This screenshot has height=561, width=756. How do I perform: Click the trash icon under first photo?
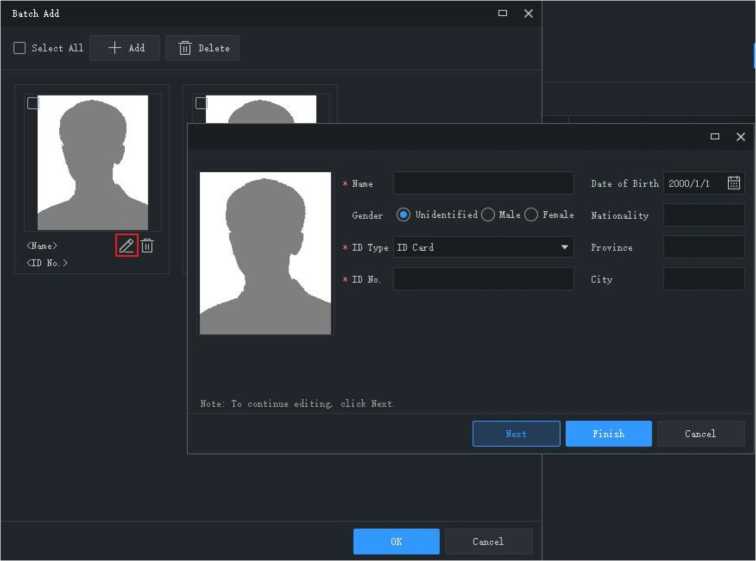(147, 245)
